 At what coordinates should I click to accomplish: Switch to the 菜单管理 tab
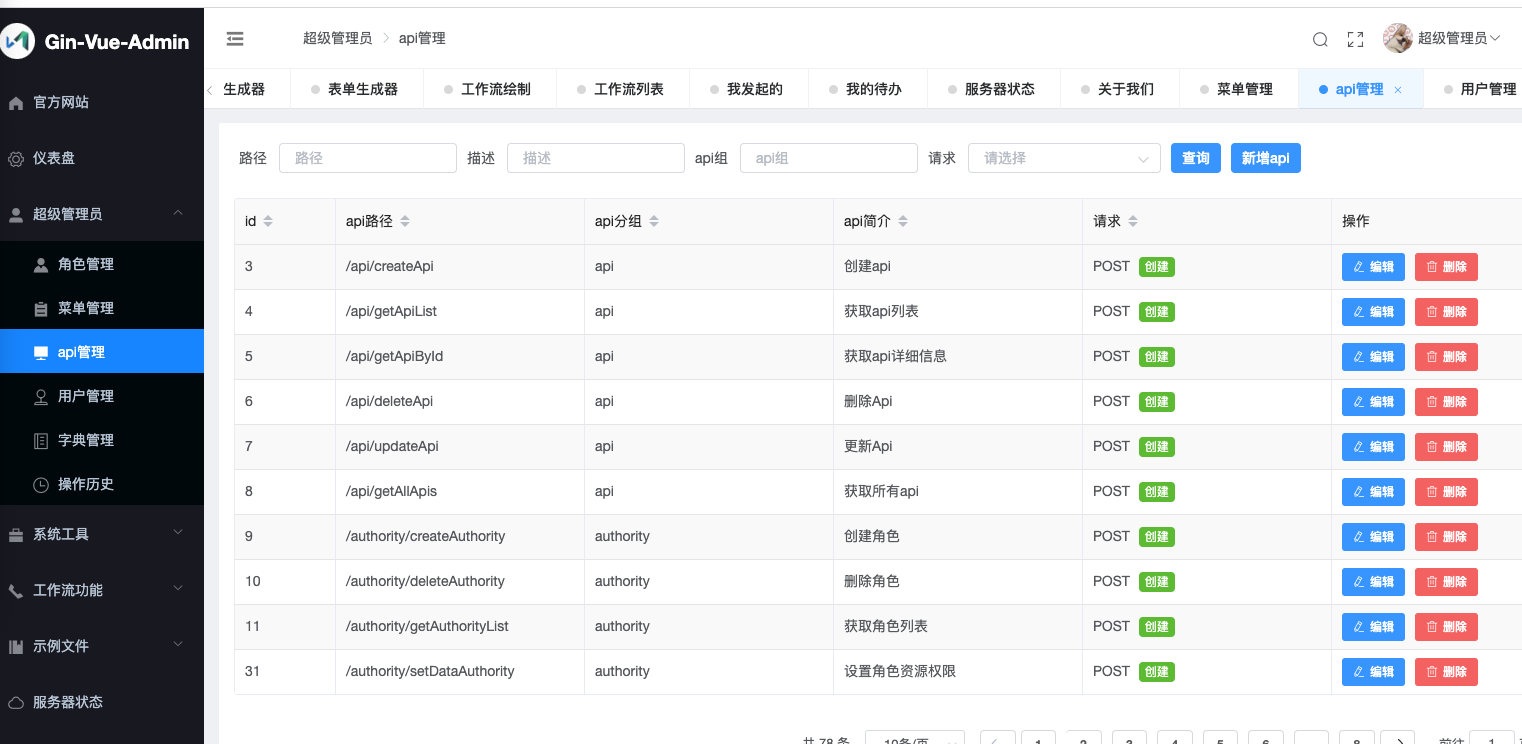[x=1239, y=89]
